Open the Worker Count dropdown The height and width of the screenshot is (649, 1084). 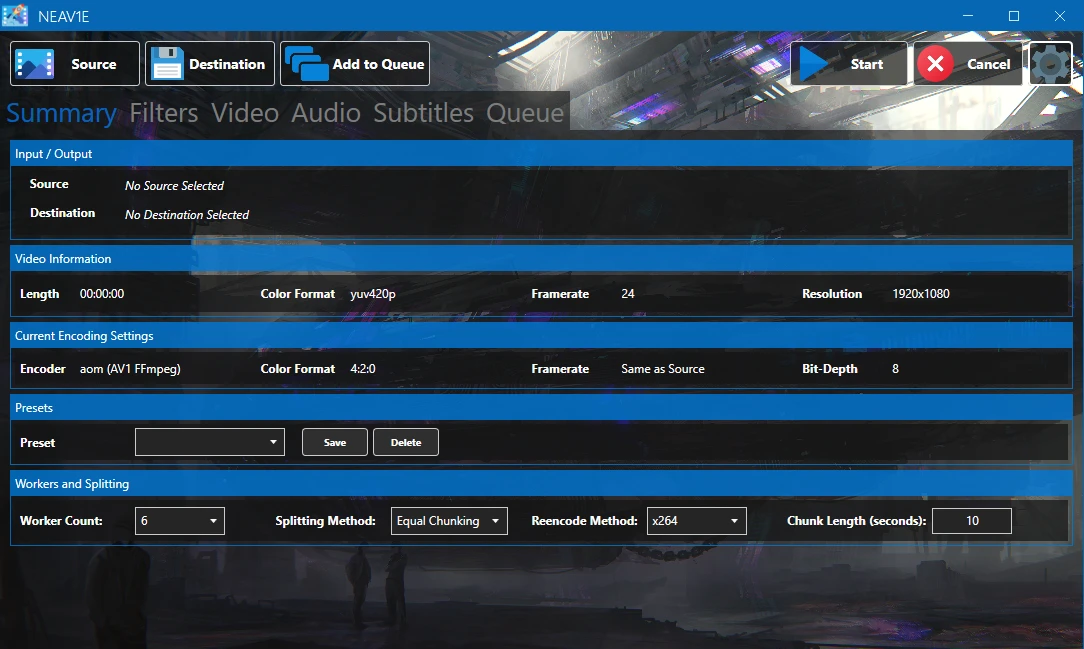point(180,521)
